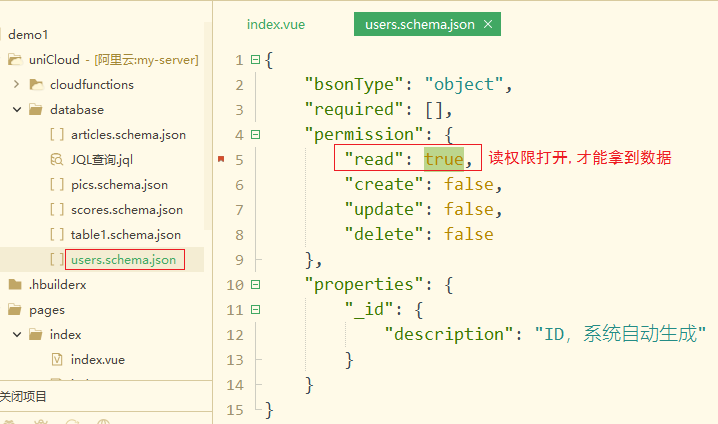Click the pics.schema.json bracket file icon
Screen dimensions: 718x424
57,185
